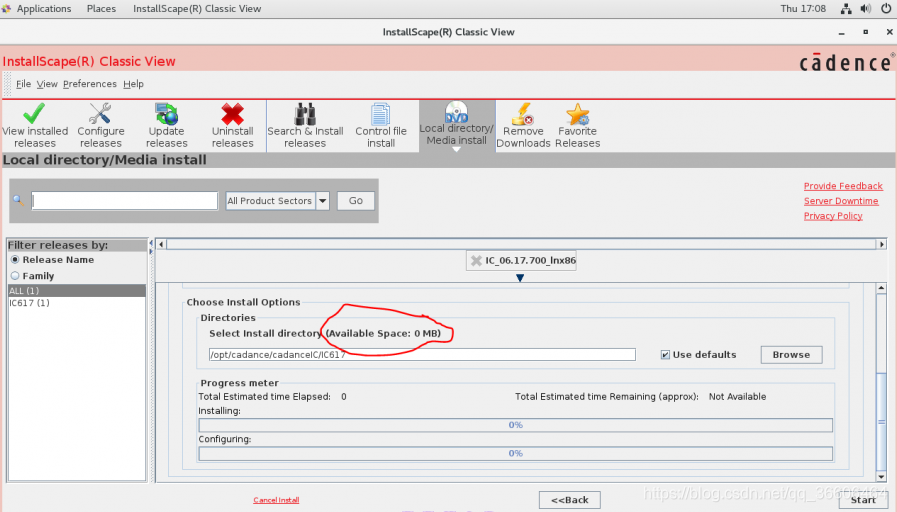Click the Provide Feedback link
The width and height of the screenshot is (897, 512).
[843, 186]
